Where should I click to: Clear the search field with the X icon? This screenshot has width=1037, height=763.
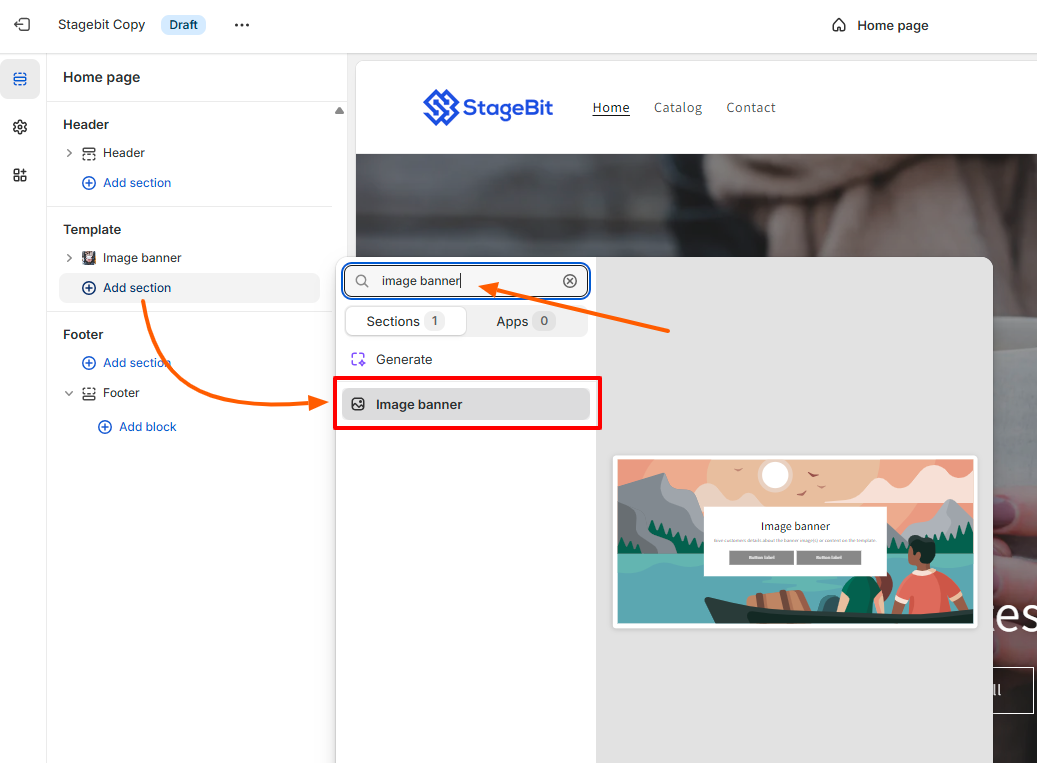tap(569, 281)
